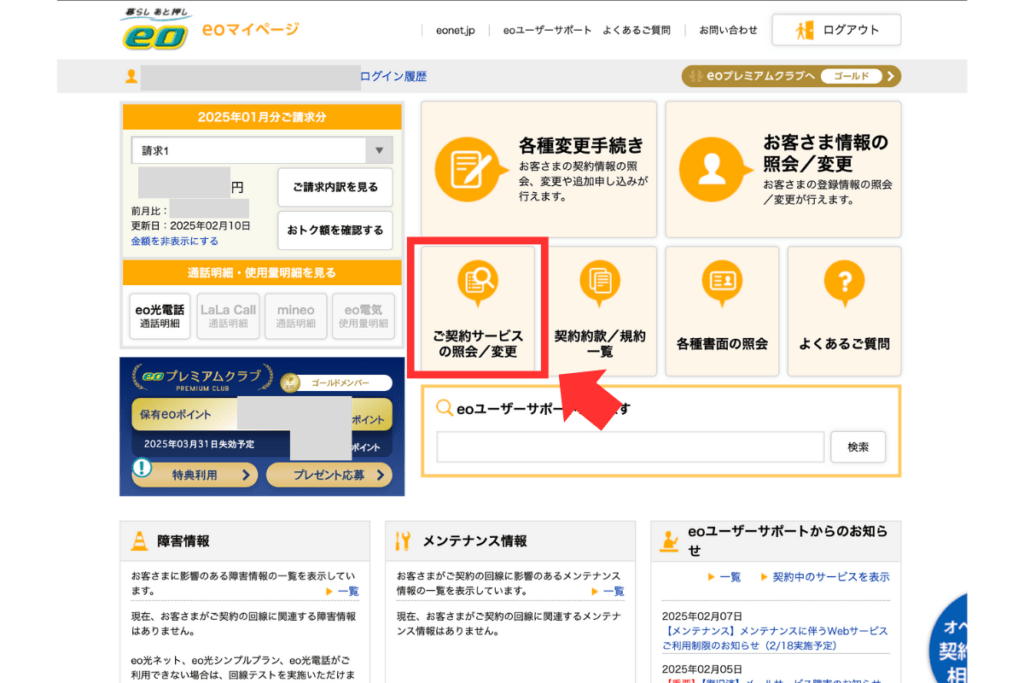Click the 検索 button
1024x683 pixels.
click(x=858, y=447)
